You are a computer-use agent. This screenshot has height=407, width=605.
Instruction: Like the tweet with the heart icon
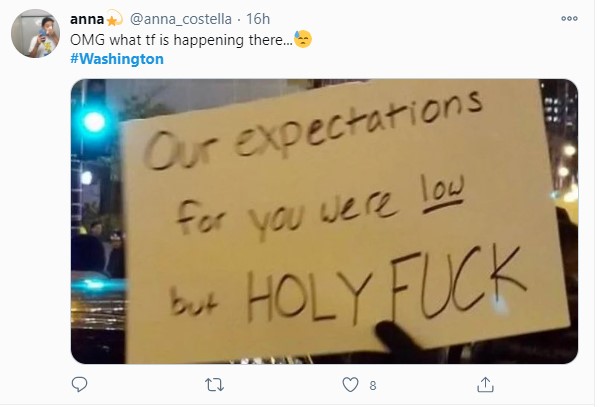click(350, 384)
